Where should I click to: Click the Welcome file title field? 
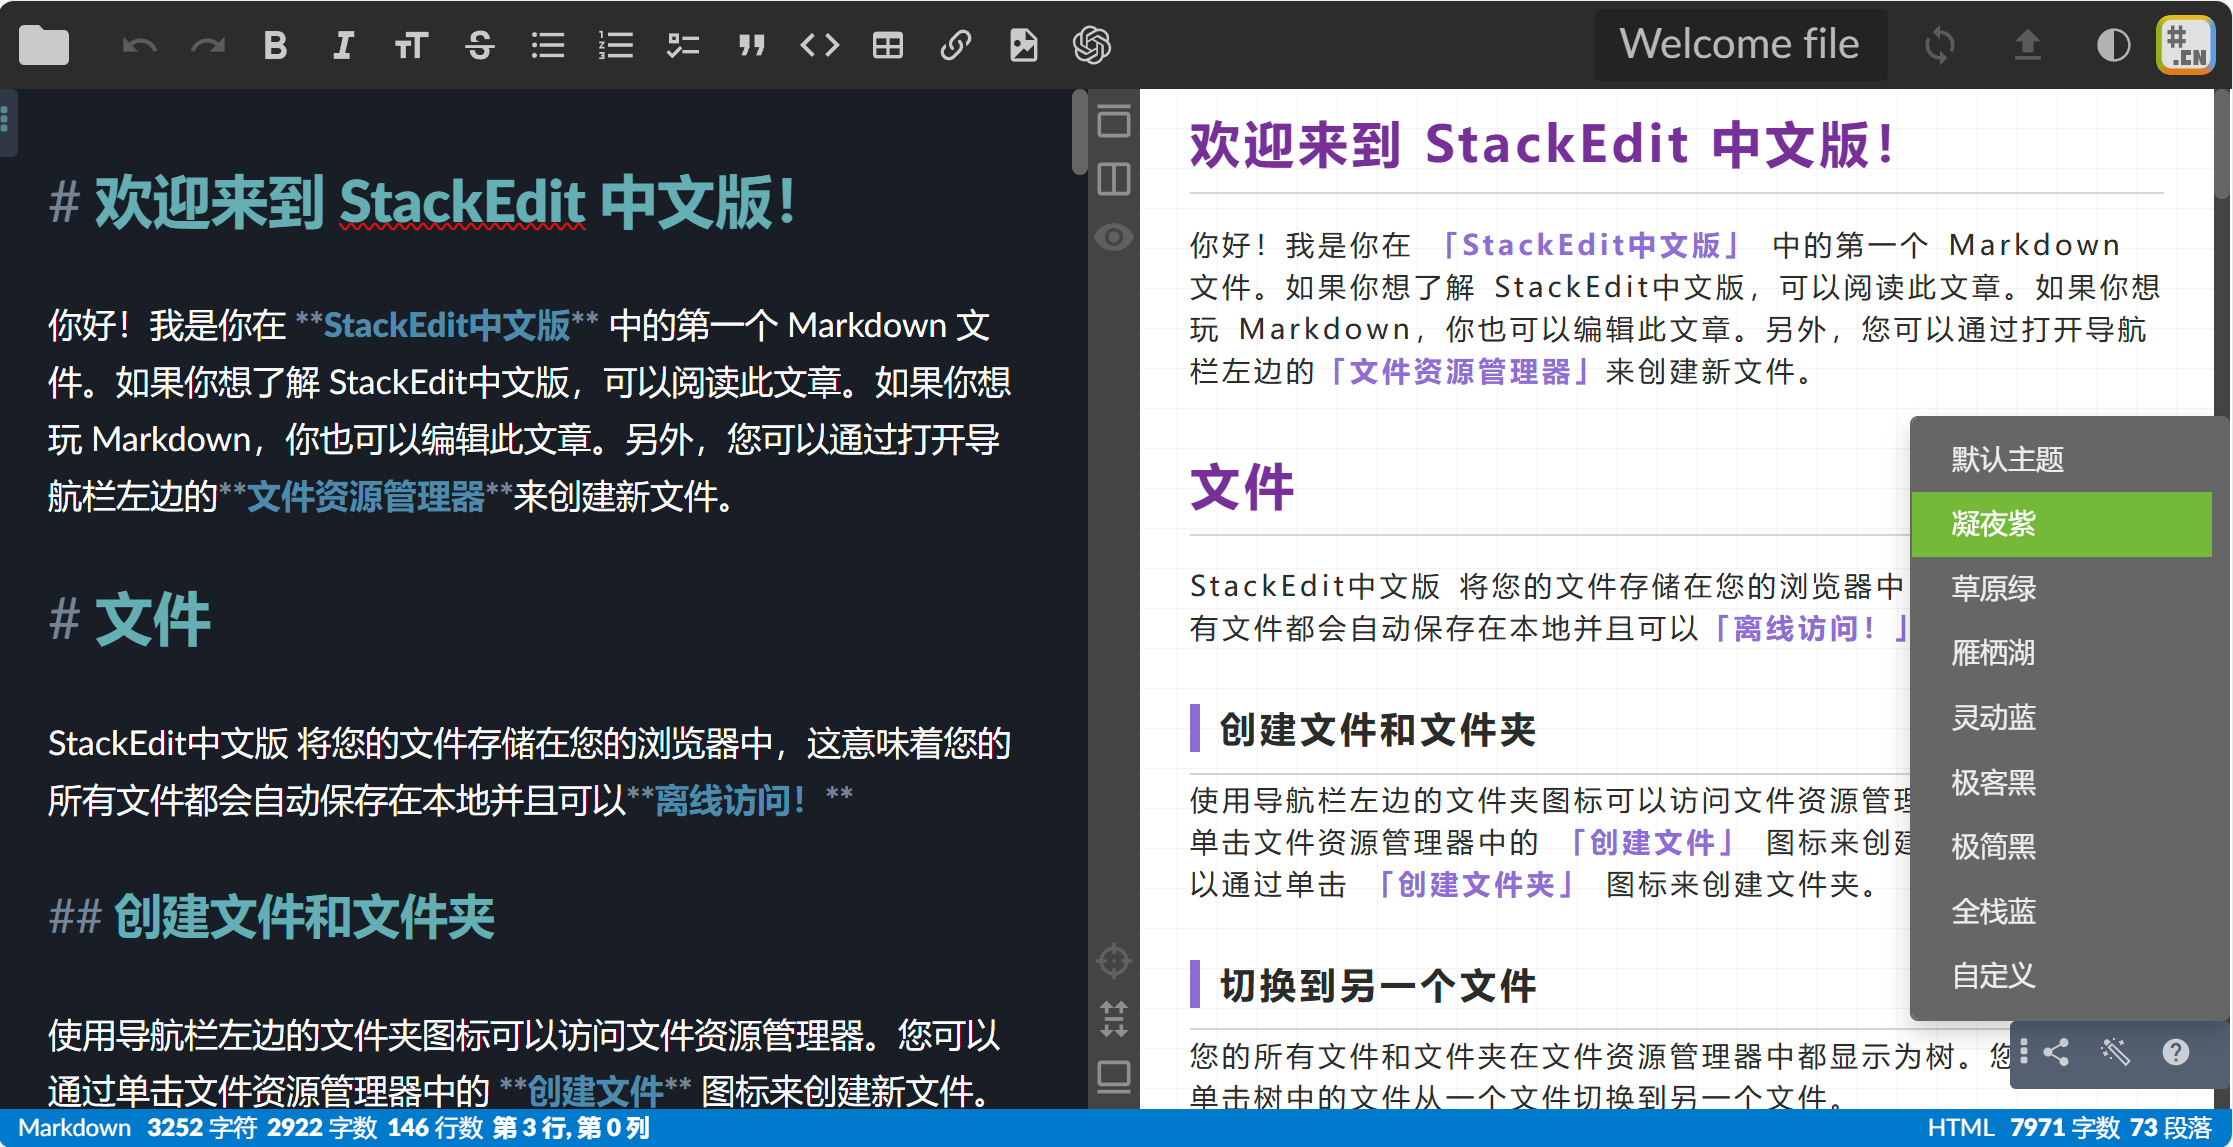point(1740,43)
